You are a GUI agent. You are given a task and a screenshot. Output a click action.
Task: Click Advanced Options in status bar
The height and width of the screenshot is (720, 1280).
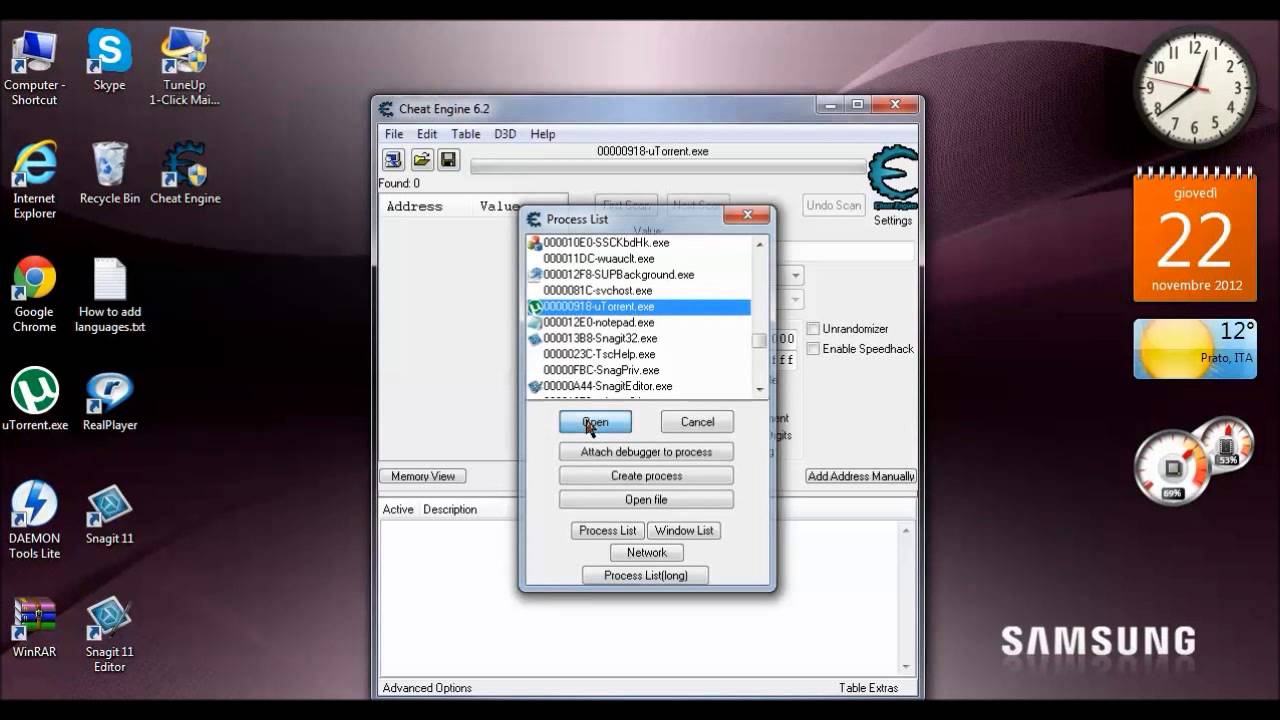point(427,688)
